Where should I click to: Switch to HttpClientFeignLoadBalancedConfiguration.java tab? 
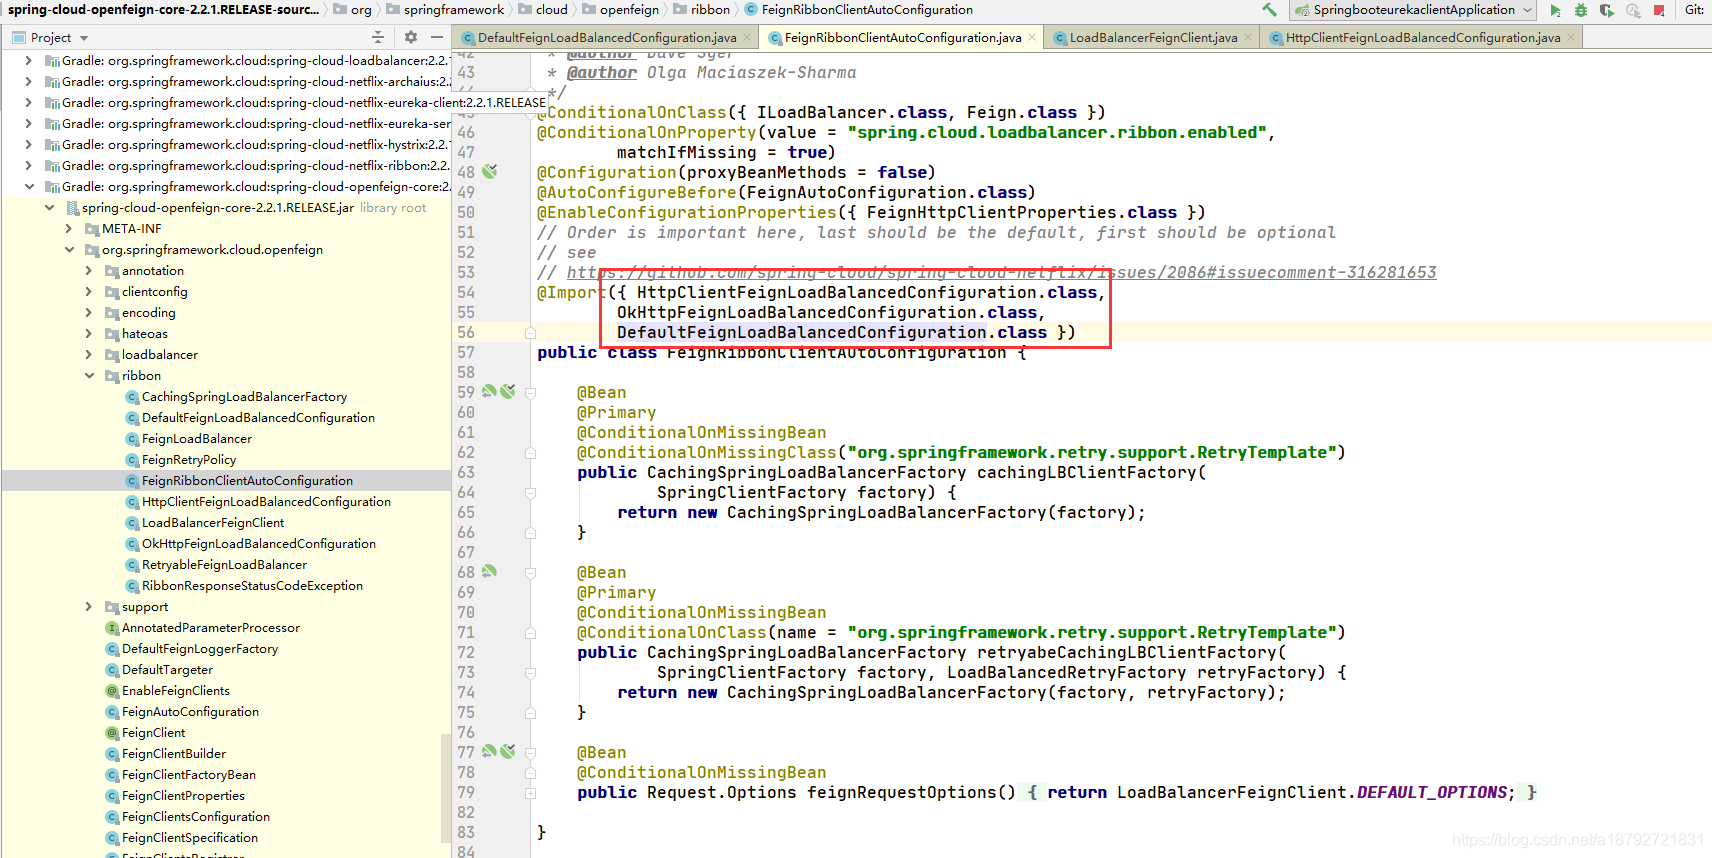[x=1422, y=38]
